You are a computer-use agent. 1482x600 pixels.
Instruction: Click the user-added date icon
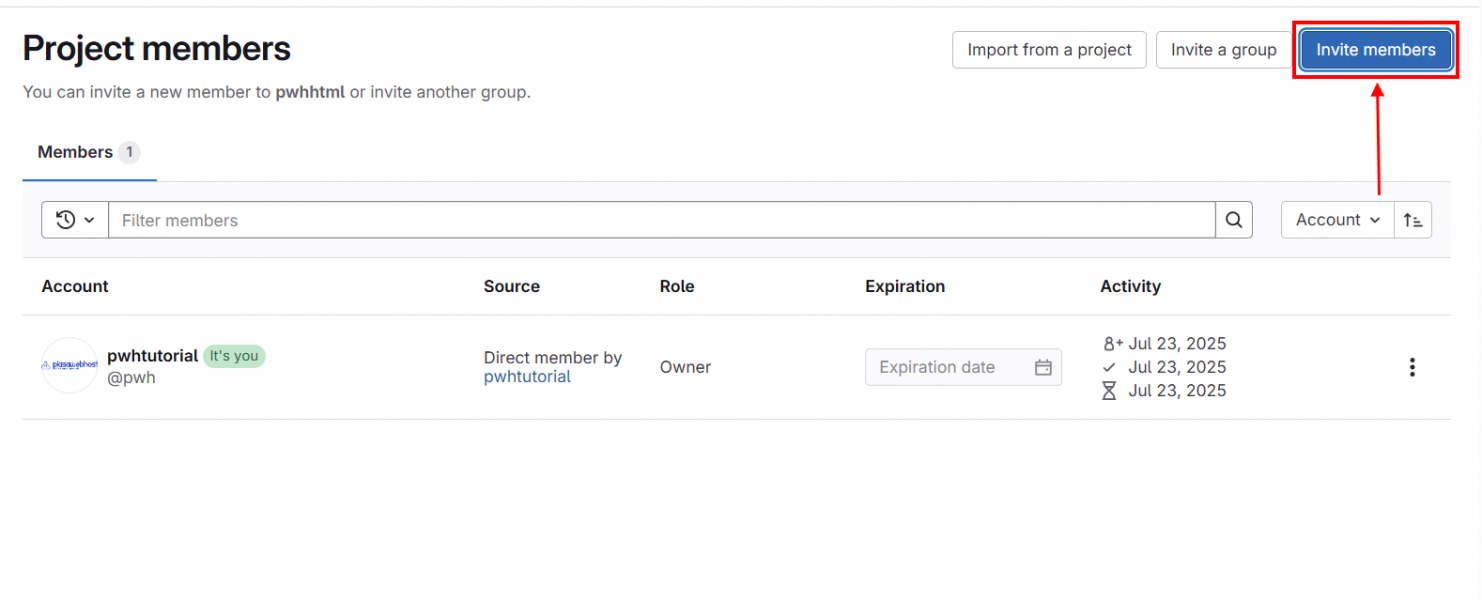pyautogui.click(x=1113, y=344)
